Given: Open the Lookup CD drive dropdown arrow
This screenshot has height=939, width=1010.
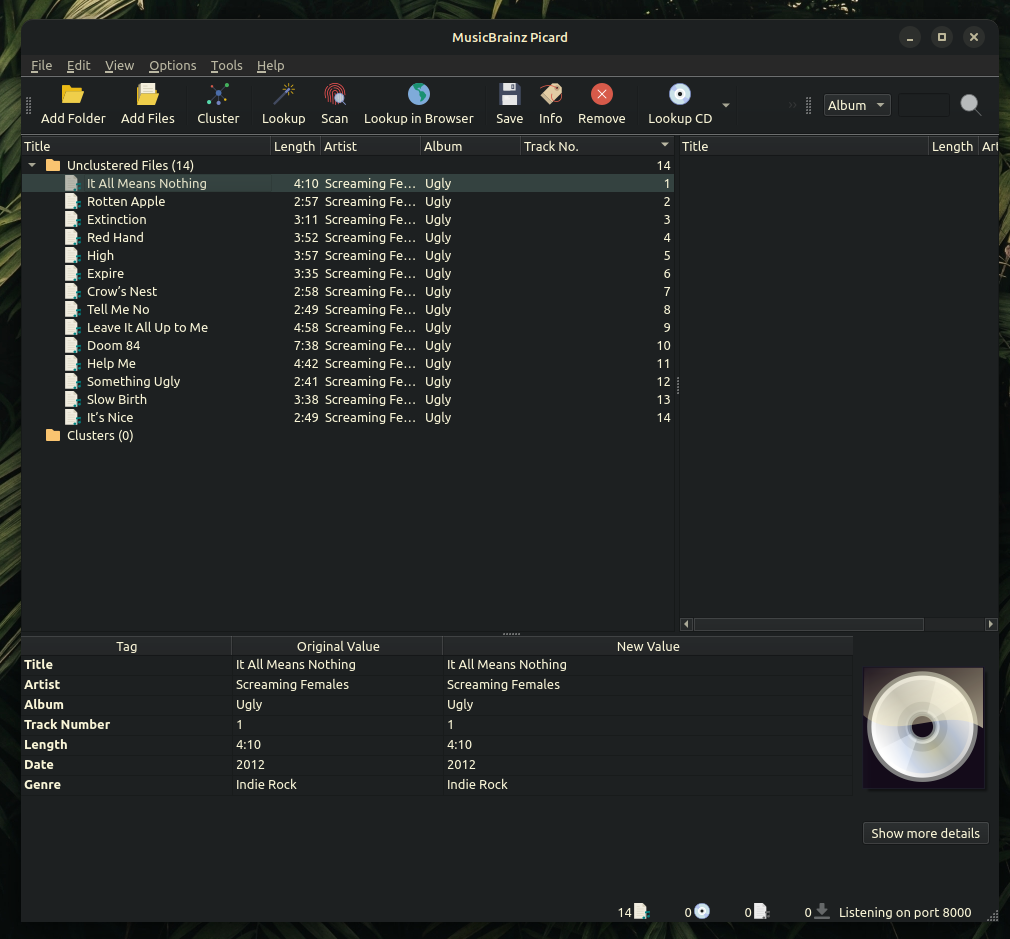Looking at the screenshot, I should coord(726,105).
